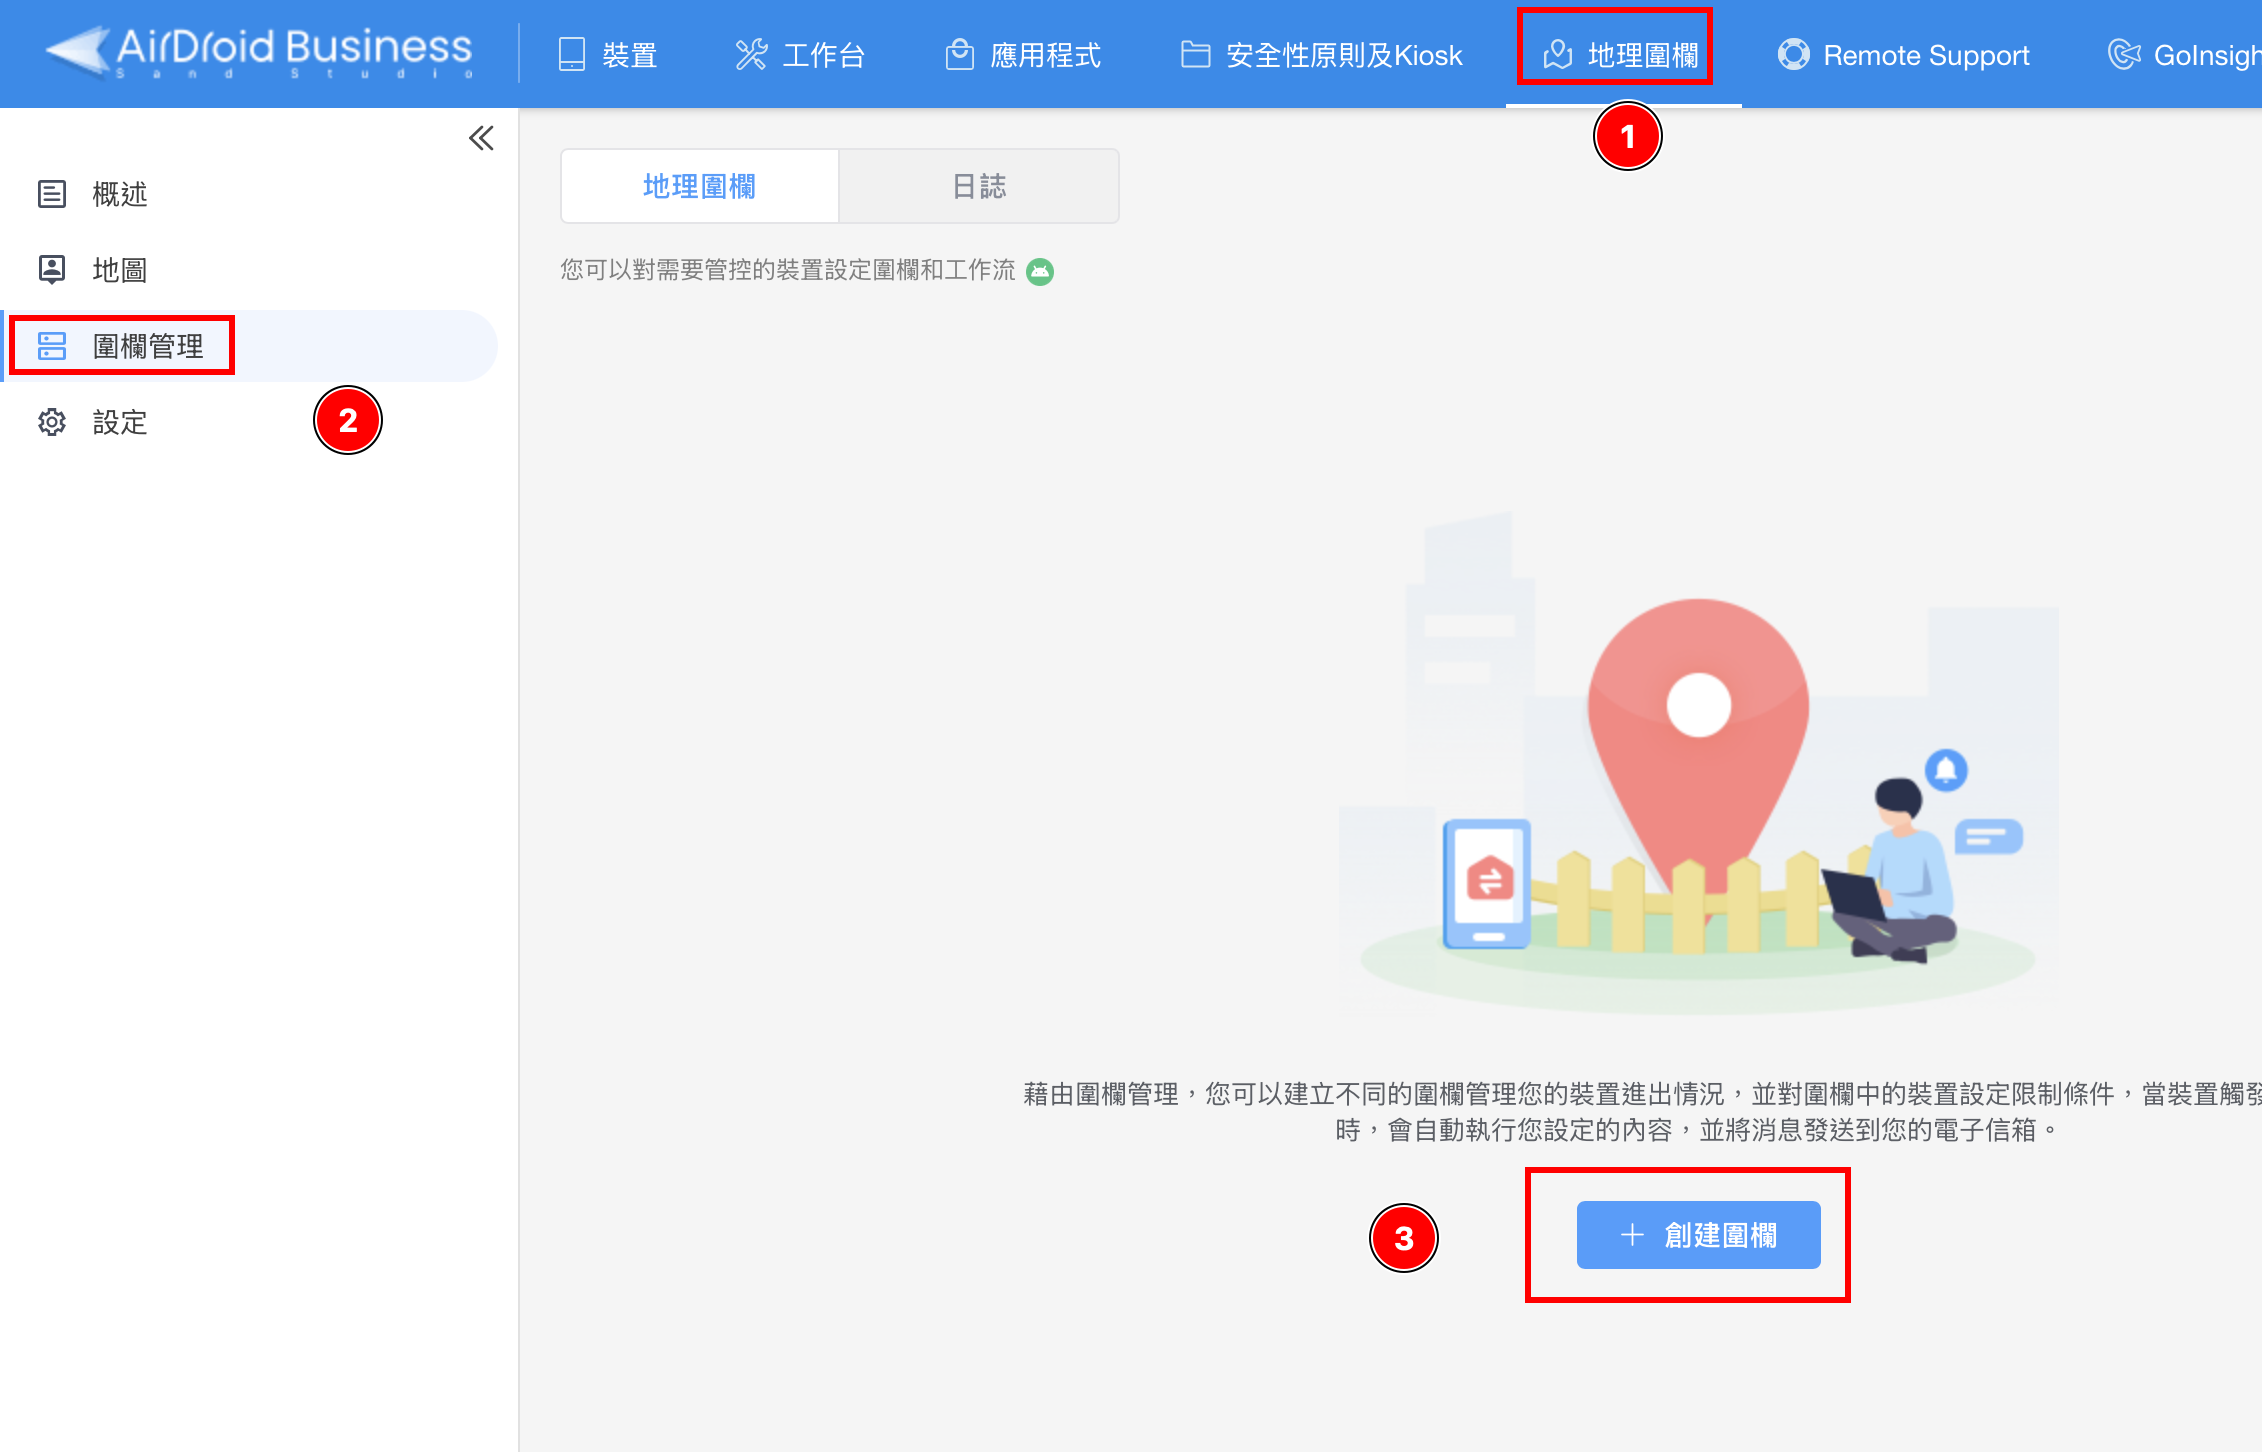This screenshot has height=1452, width=2262.
Task: Select 圍欄管理 in the sidebar
Action: coord(148,346)
